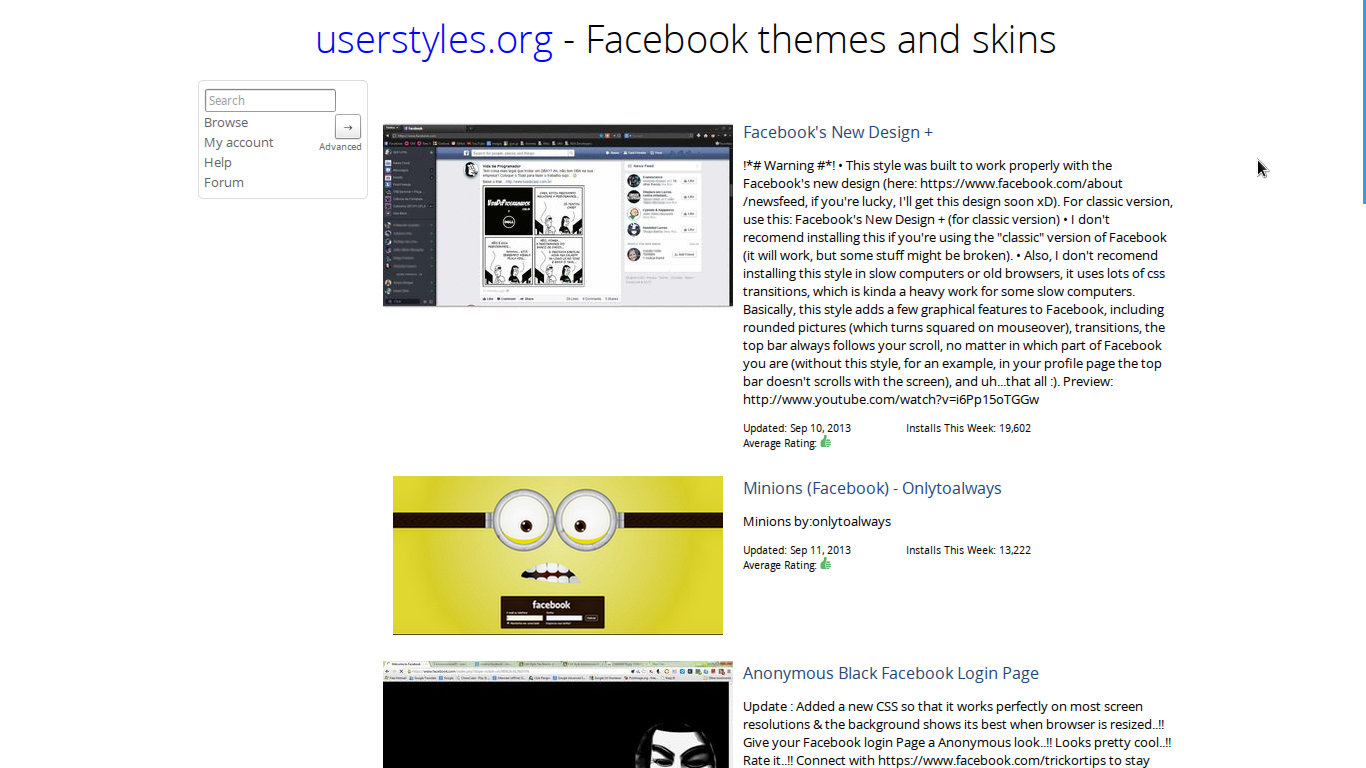The width and height of the screenshot is (1366, 768).
Task: Click the thumbs-up rating icon under Minions style
Action: tap(826, 564)
